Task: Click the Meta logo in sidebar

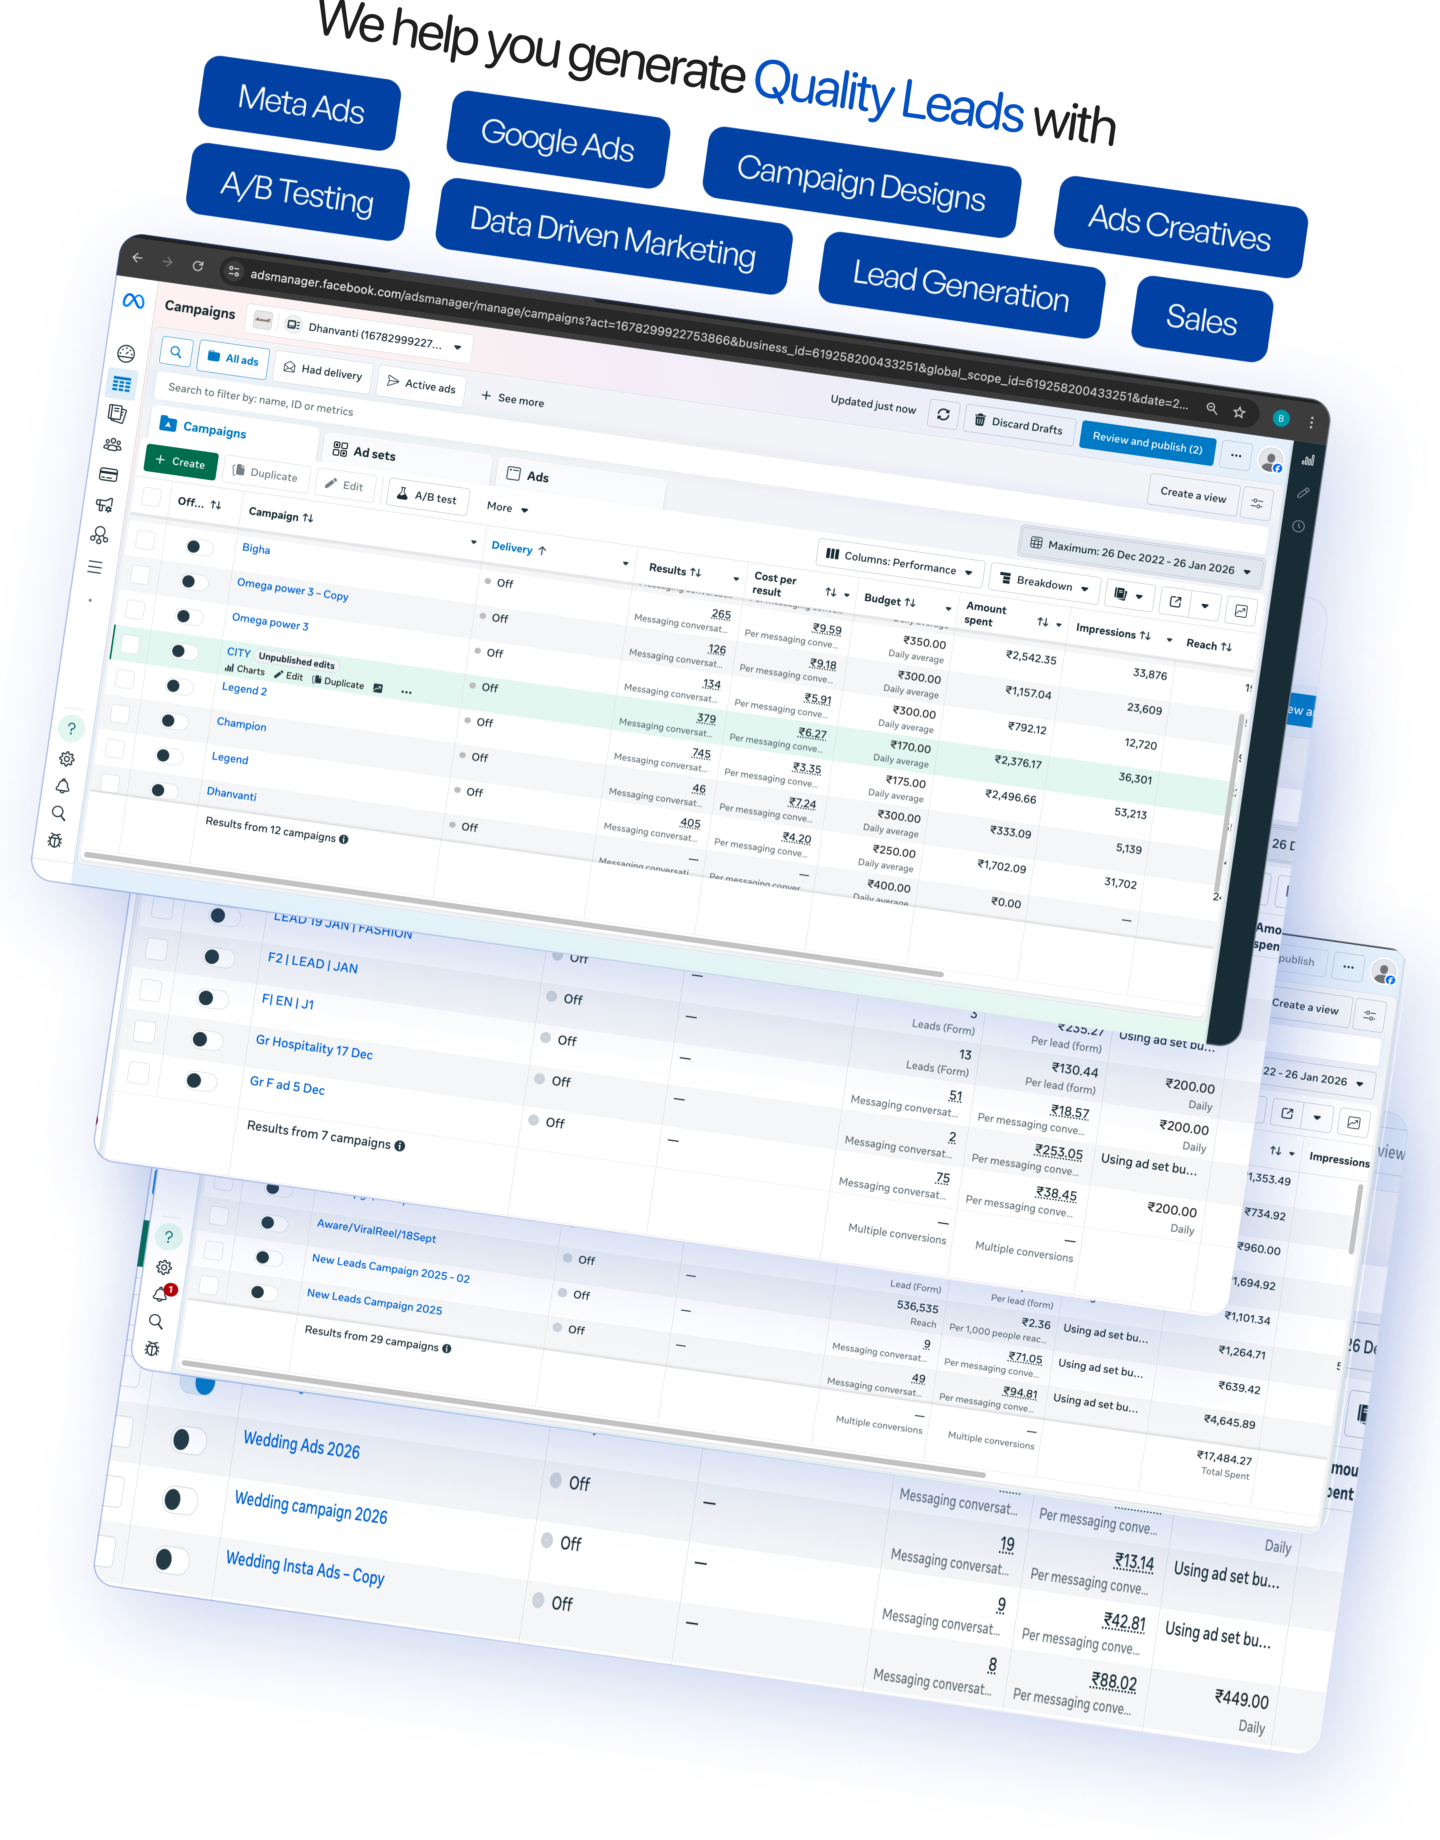Action: tap(133, 301)
